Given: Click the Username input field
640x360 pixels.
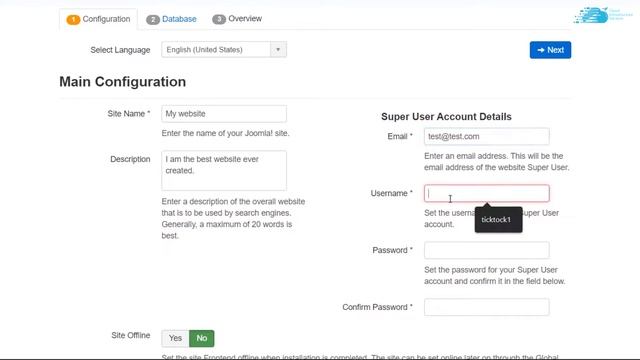Looking at the screenshot, I should [x=487, y=193].
